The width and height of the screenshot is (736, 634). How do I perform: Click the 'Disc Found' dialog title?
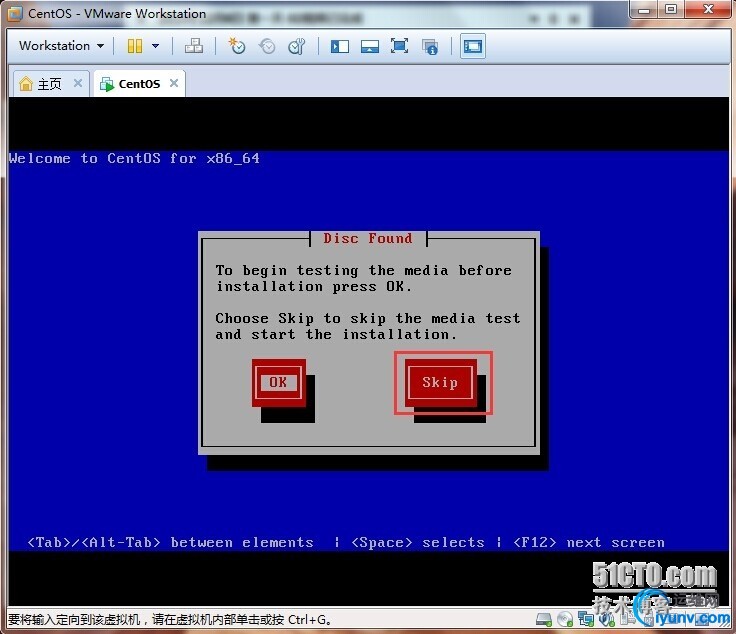[x=368, y=238]
